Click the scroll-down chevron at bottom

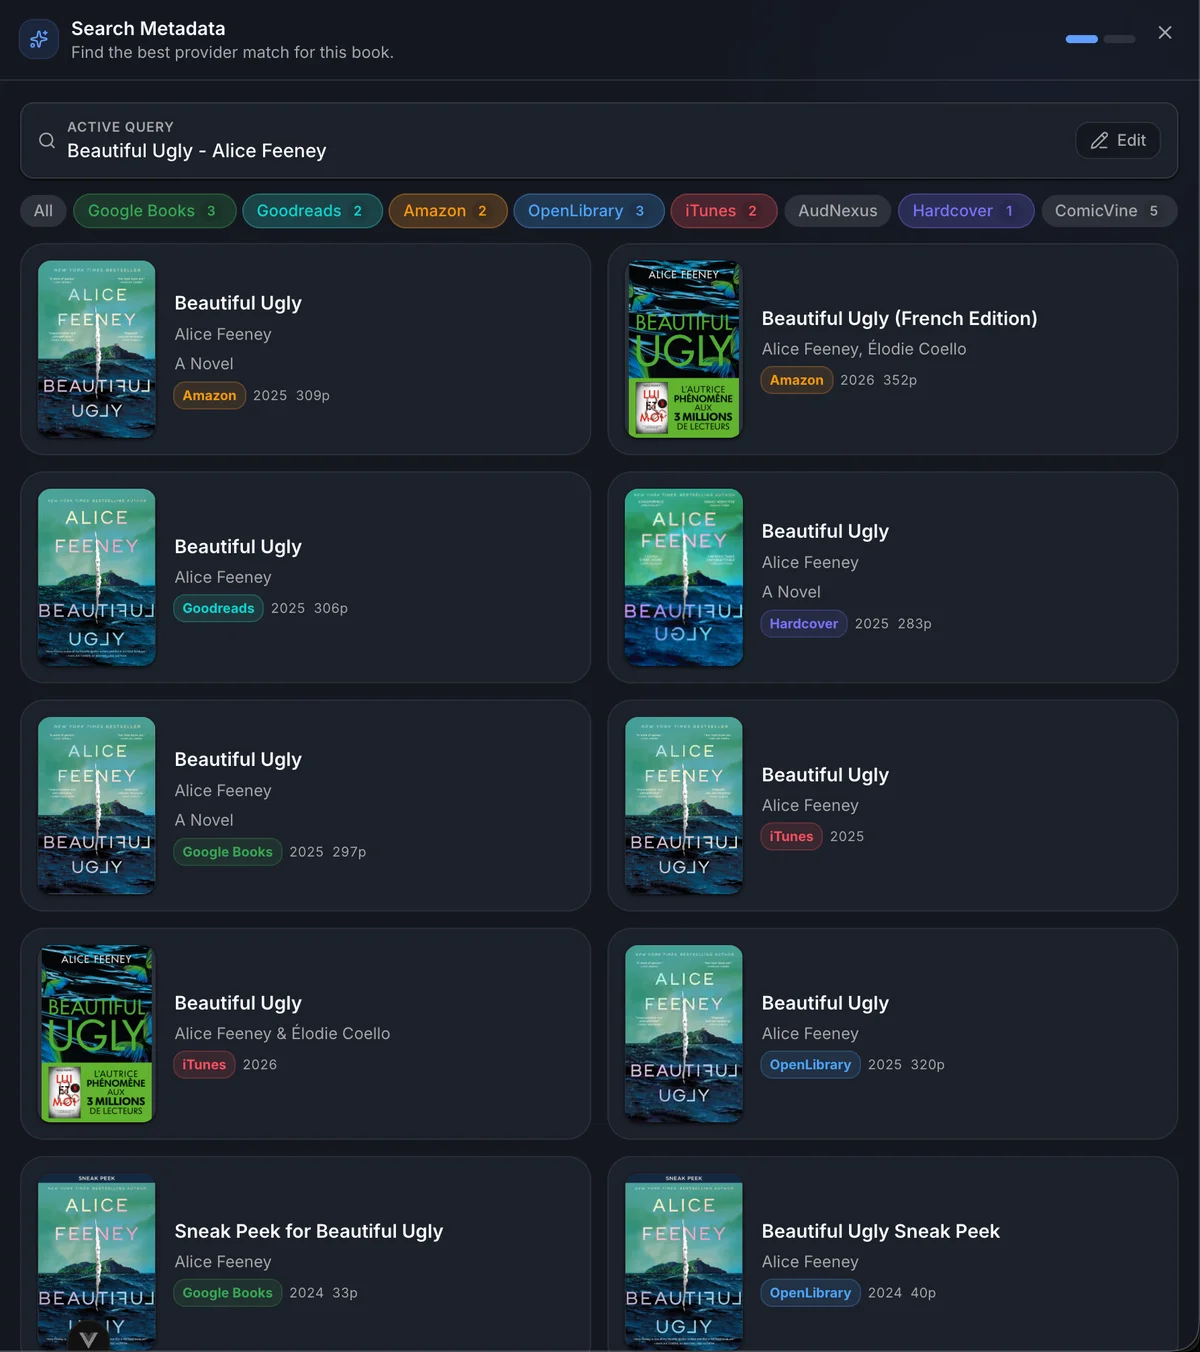pos(88,1339)
